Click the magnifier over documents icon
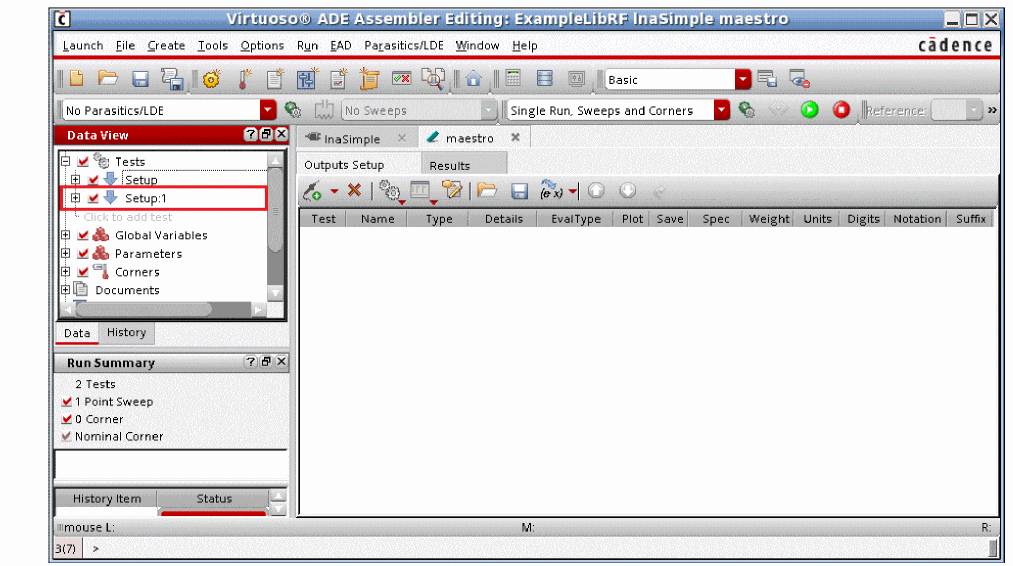Image resolution: width=1013 pixels, height=566 pixels. [x=433, y=79]
